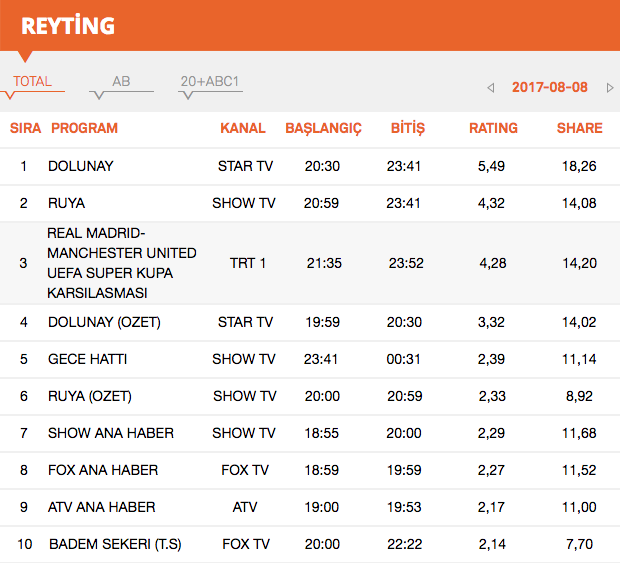Switch to the AB ratings tab
This screenshot has height=563, width=620.
click(121, 82)
